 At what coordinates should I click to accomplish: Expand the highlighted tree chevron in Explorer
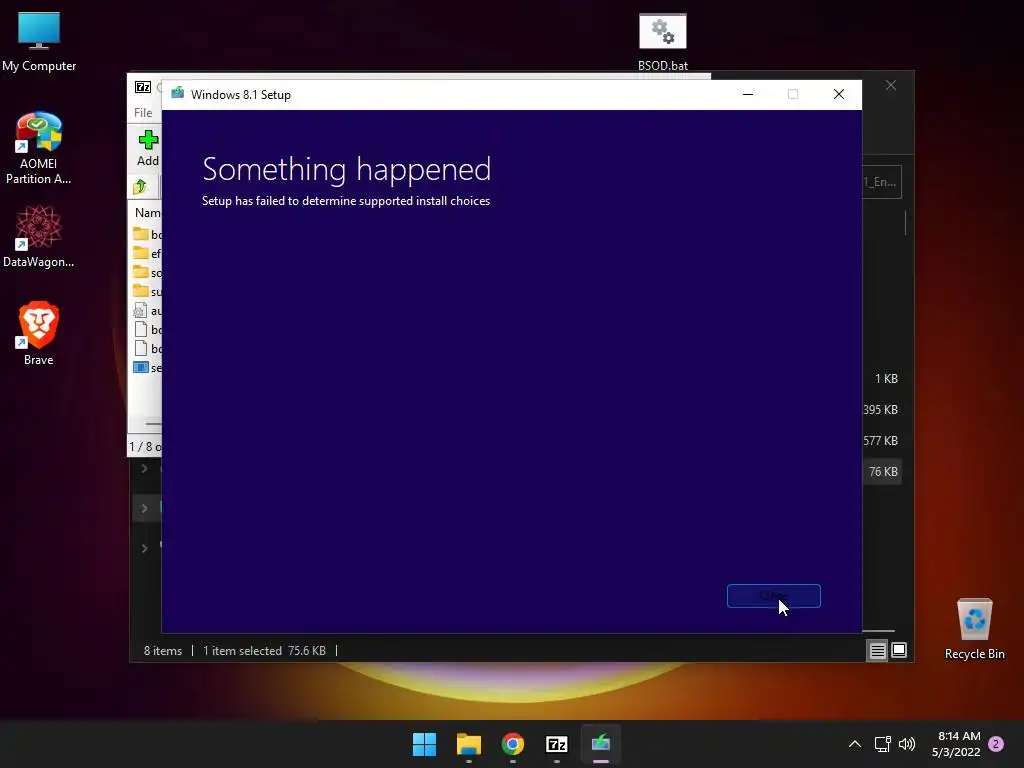point(144,508)
